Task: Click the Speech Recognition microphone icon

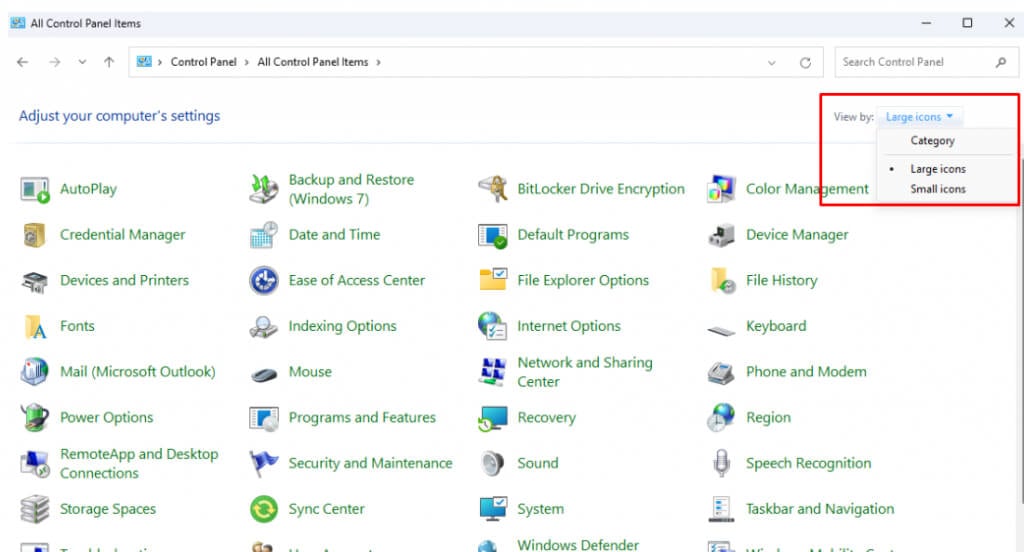Action: tap(722, 464)
